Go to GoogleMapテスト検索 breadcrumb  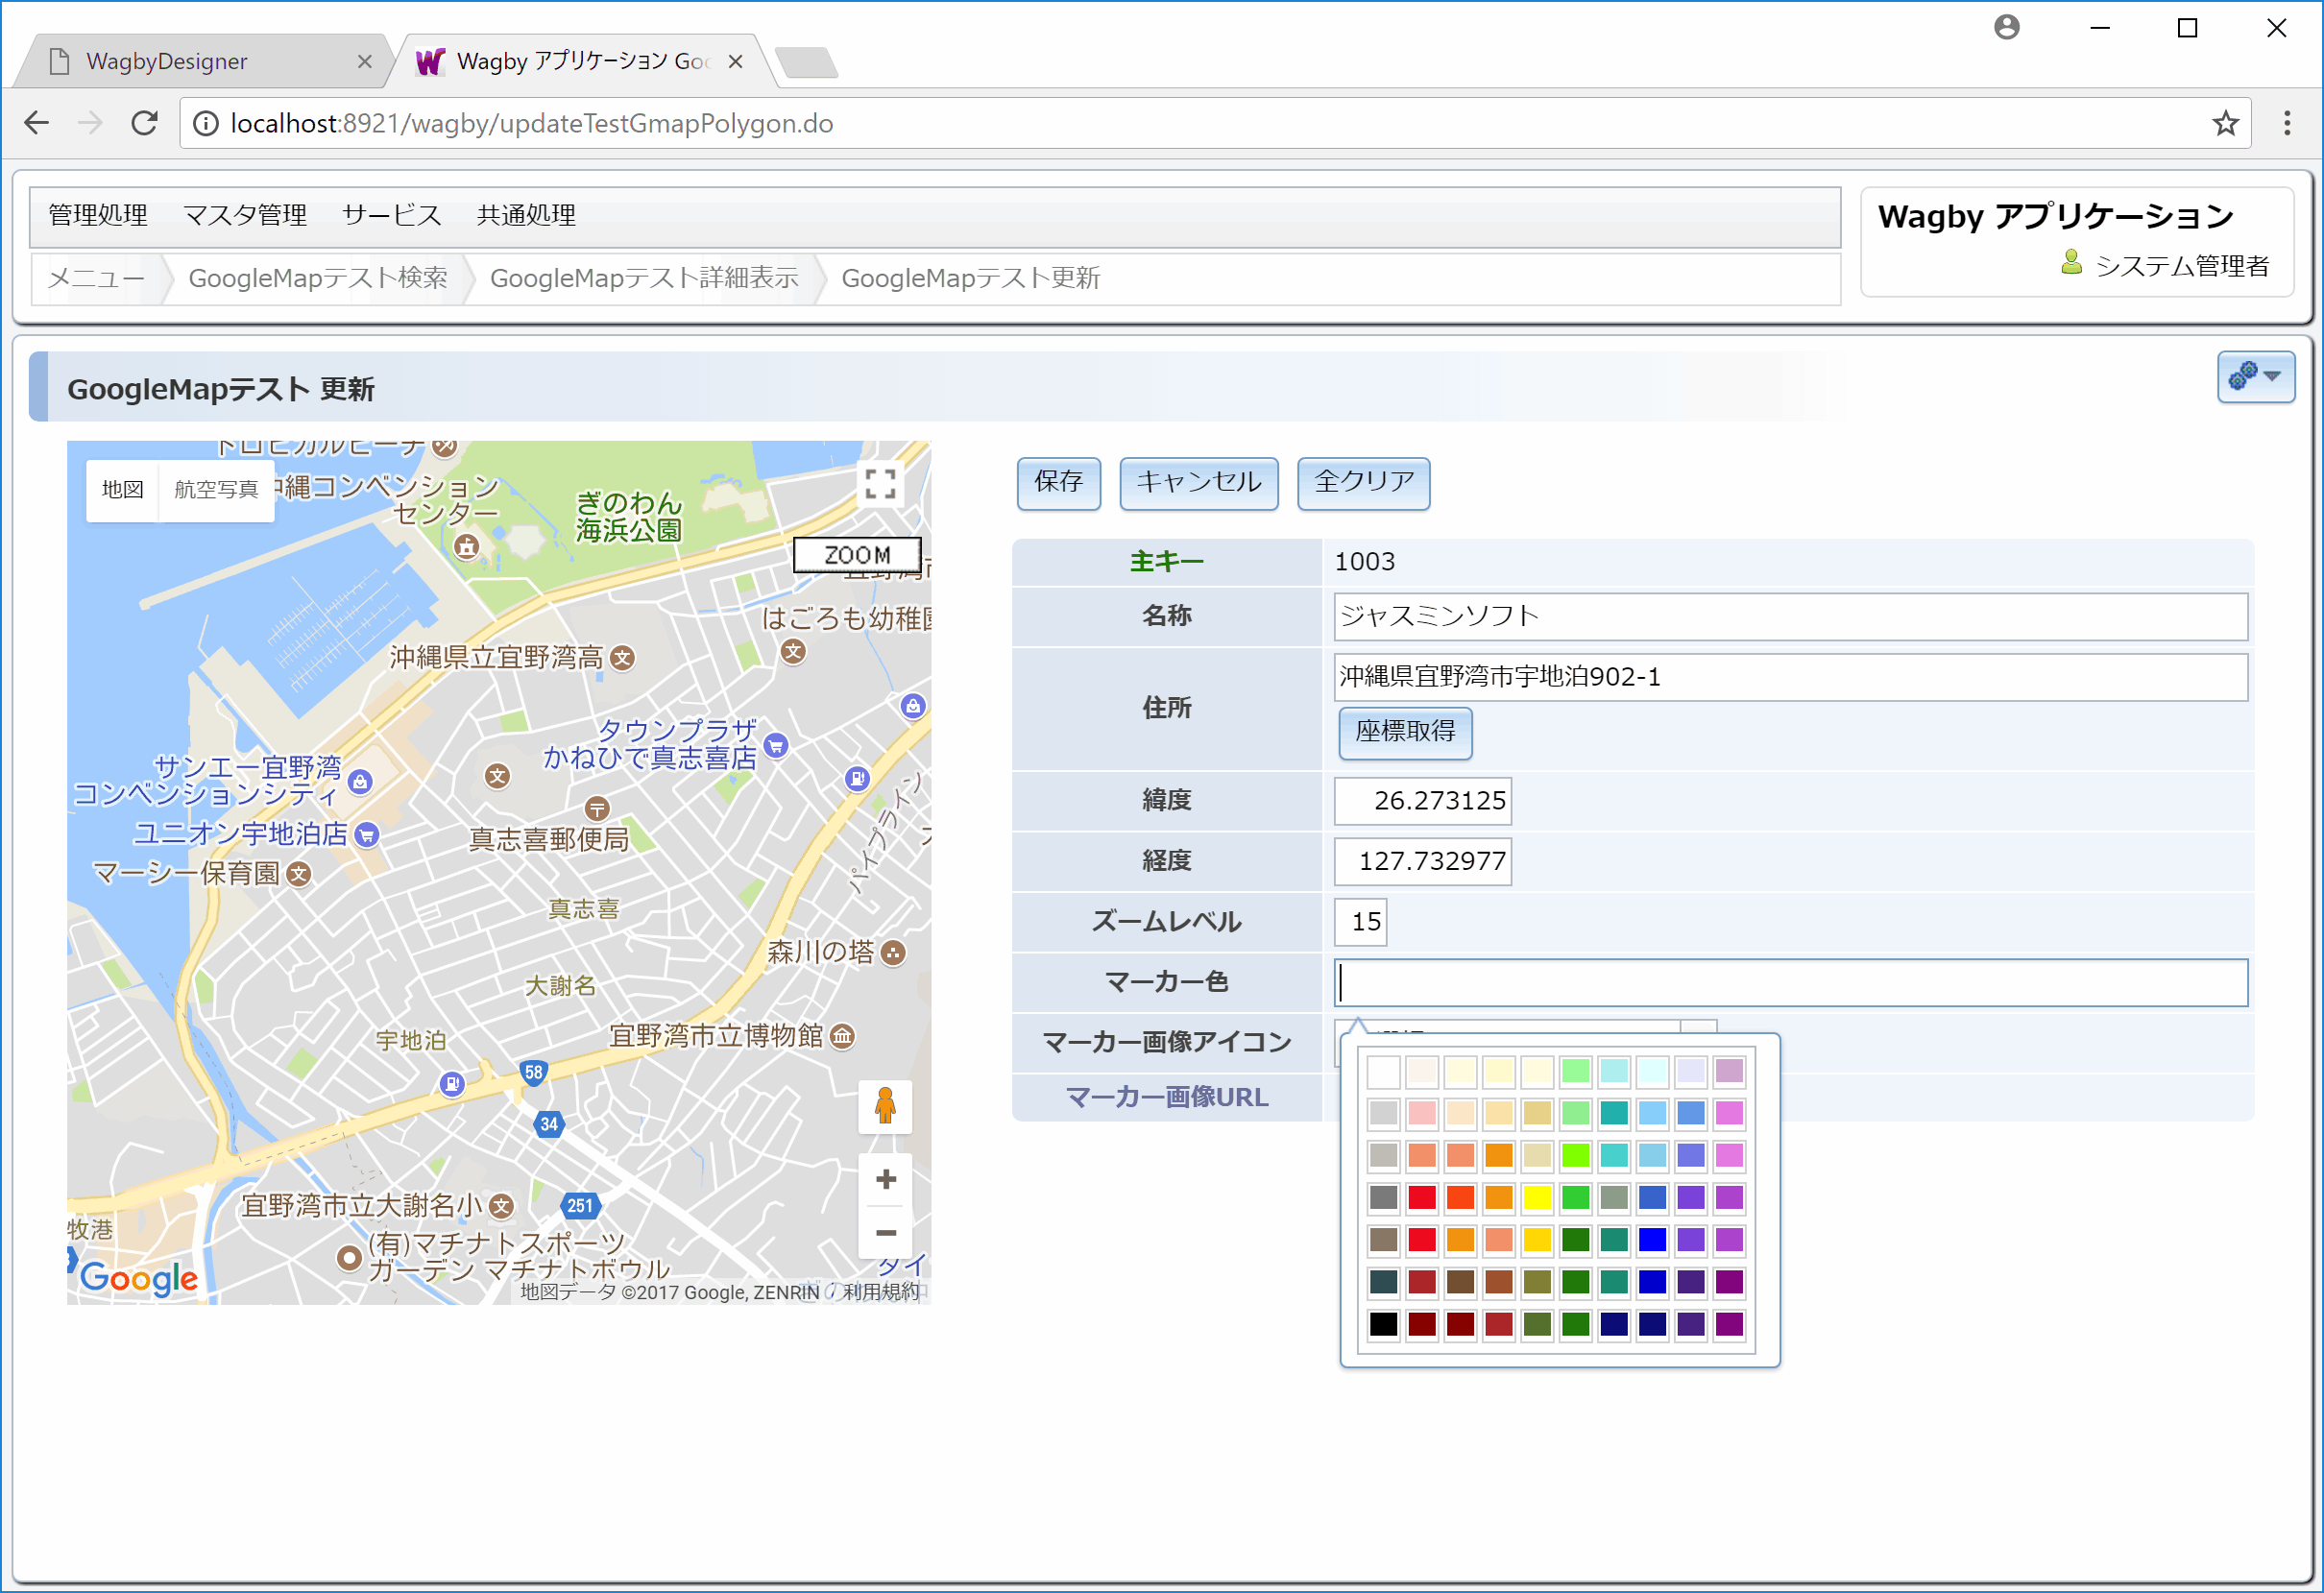[318, 278]
